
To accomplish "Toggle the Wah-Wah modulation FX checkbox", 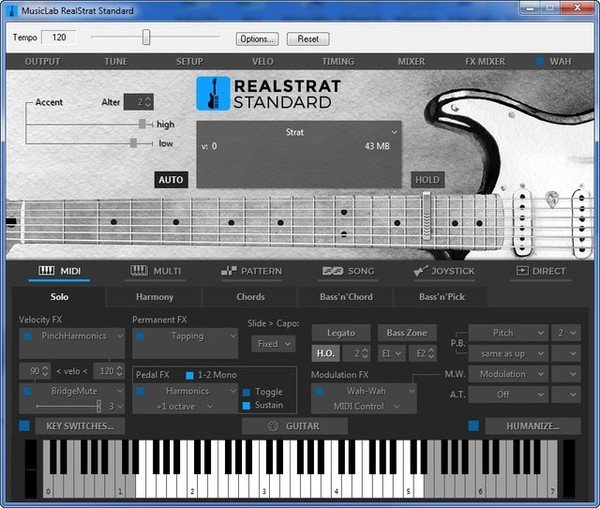I will (x=319, y=391).
